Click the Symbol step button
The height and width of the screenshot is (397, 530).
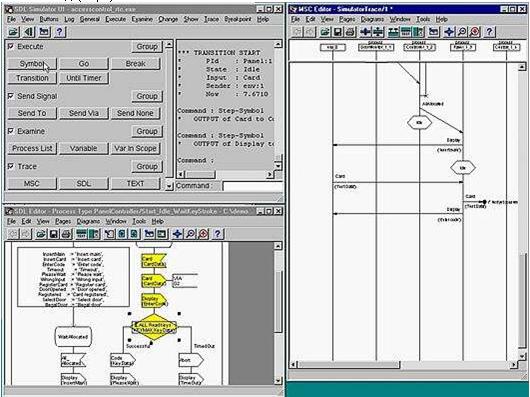coord(32,64)
